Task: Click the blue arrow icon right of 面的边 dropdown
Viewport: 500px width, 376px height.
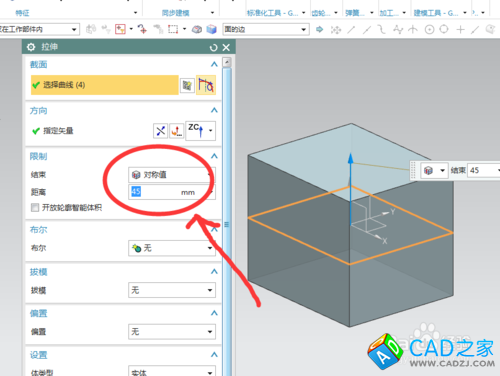Action: [319, 29]
